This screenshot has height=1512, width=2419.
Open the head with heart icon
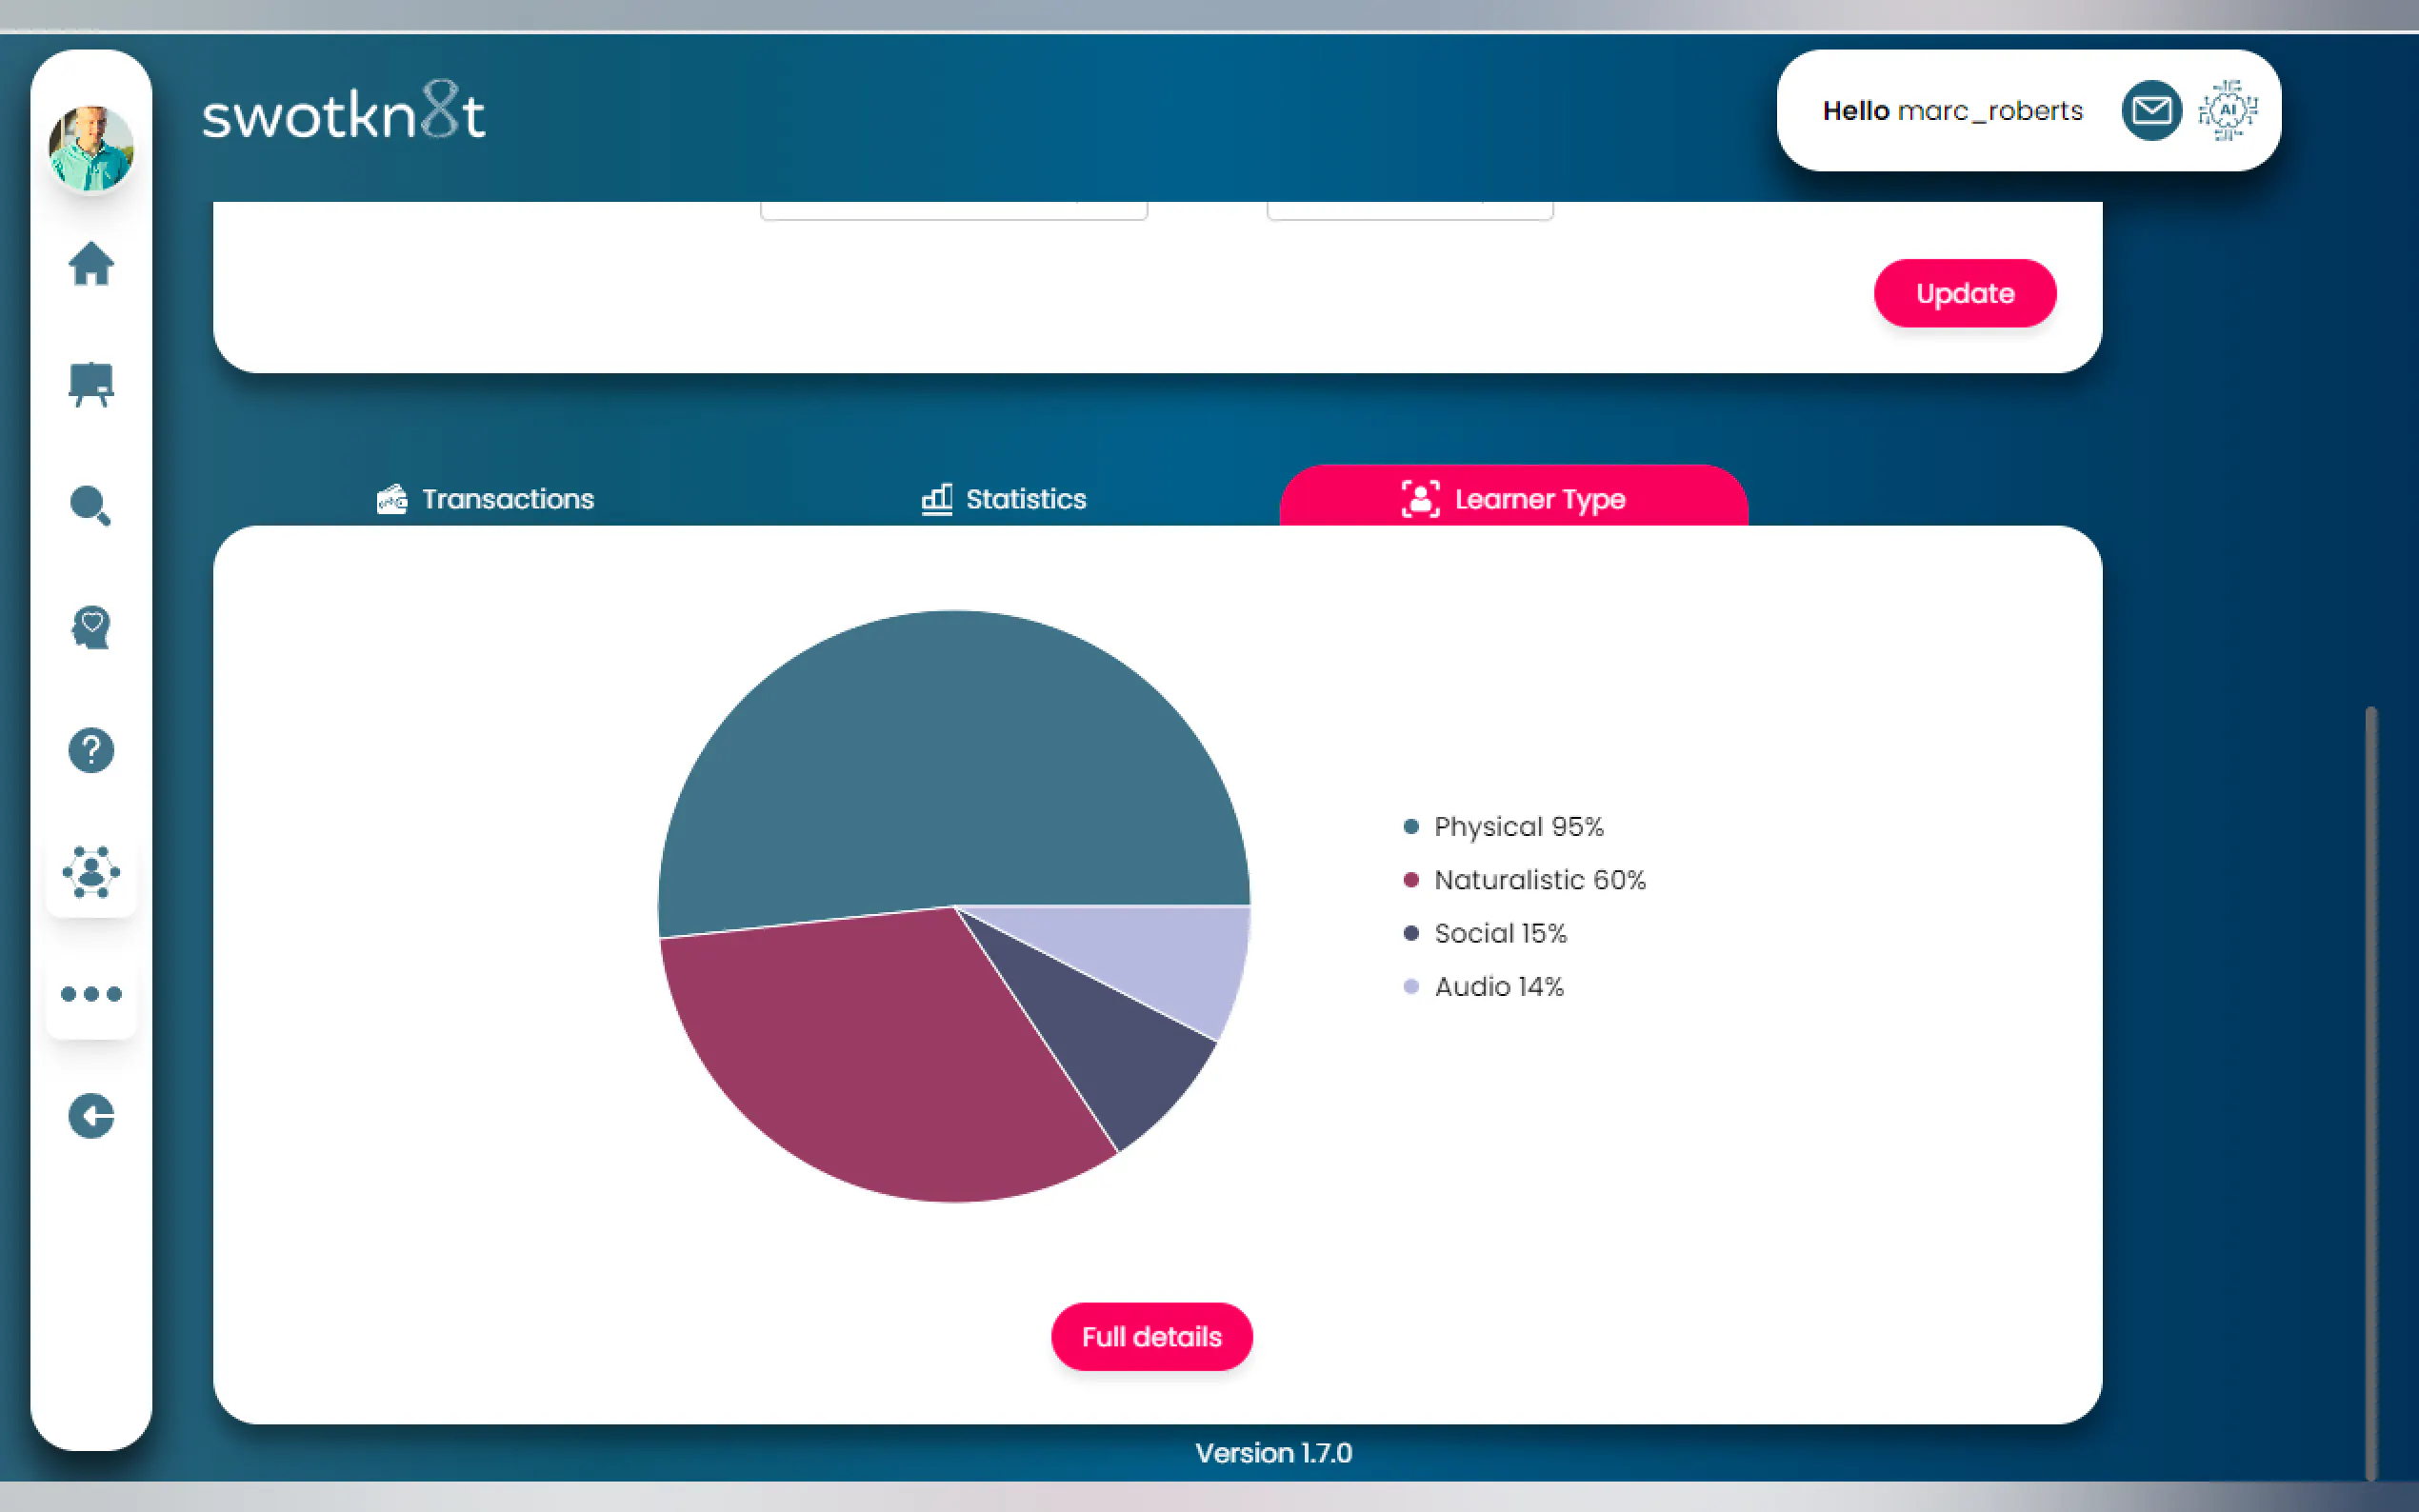coord(91,628)
